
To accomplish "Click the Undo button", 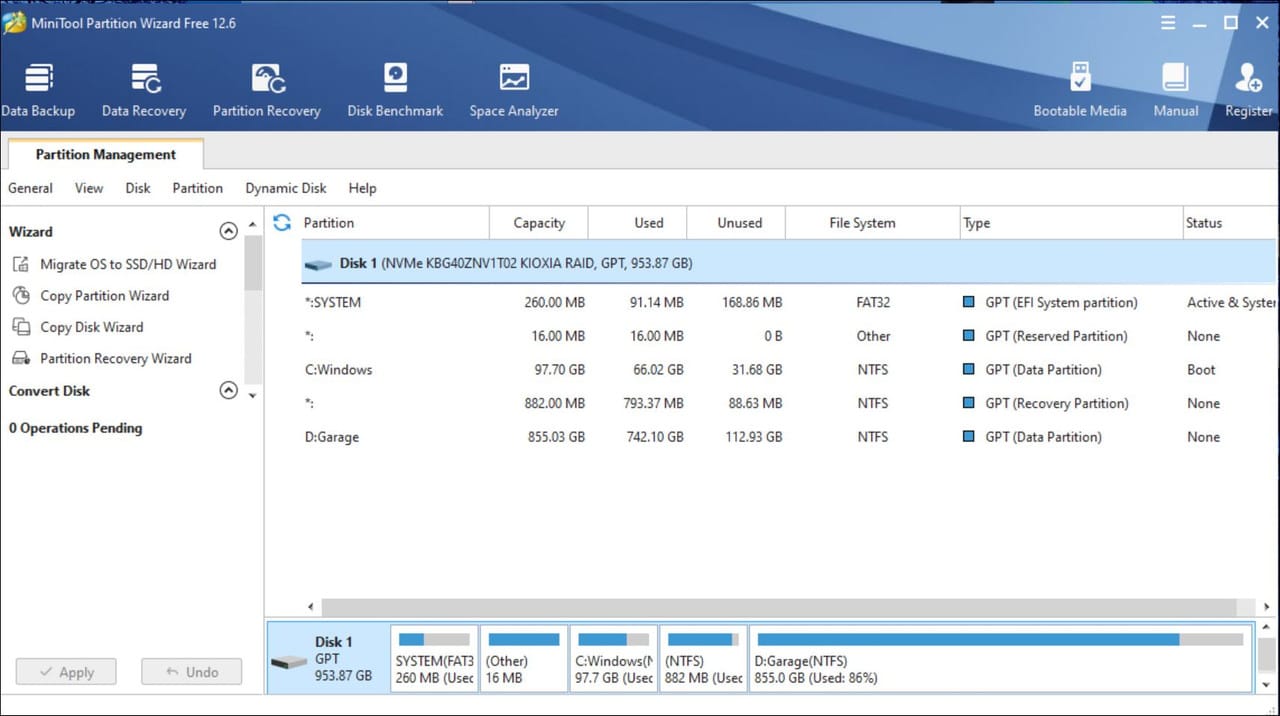I will [192, 672].
